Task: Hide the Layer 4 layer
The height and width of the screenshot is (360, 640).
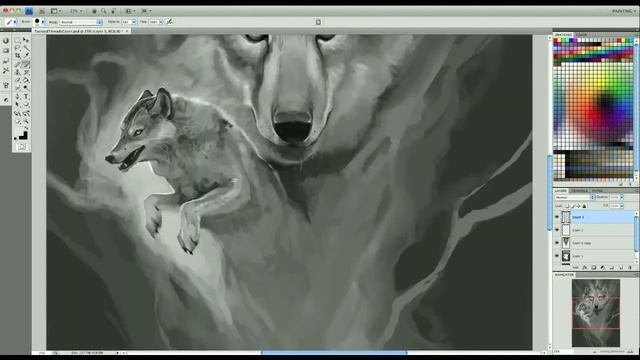Action: coord(557,217)
